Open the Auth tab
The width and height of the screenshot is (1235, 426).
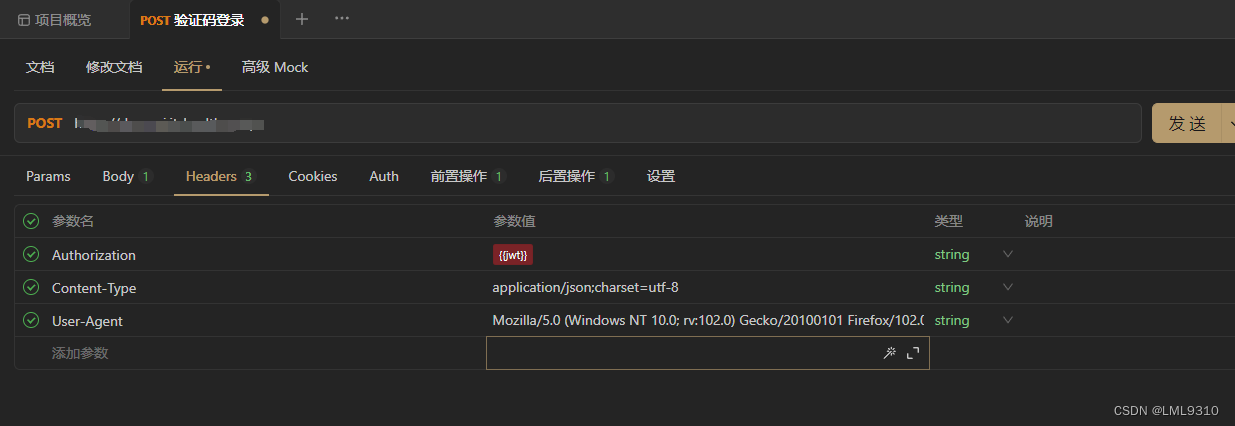[384, 176]
